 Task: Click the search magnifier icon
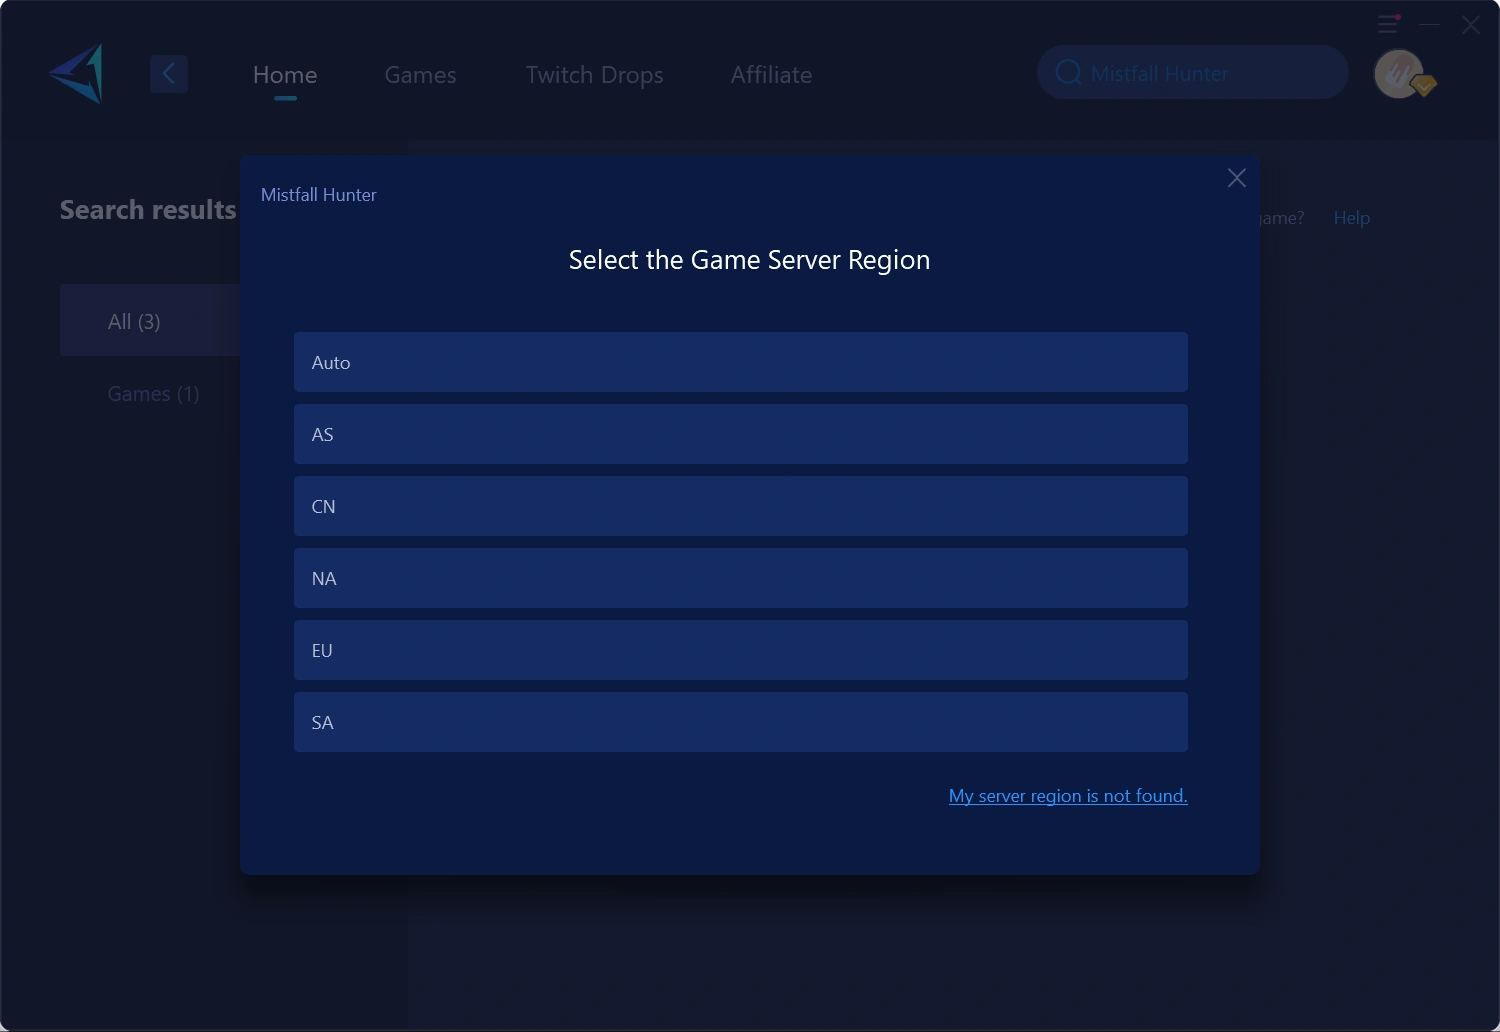(x=1068, y=73)
